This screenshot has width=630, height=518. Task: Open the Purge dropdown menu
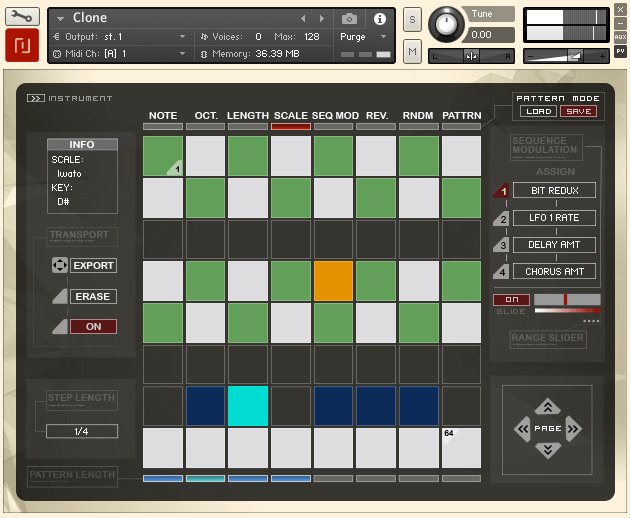[364, 36]
